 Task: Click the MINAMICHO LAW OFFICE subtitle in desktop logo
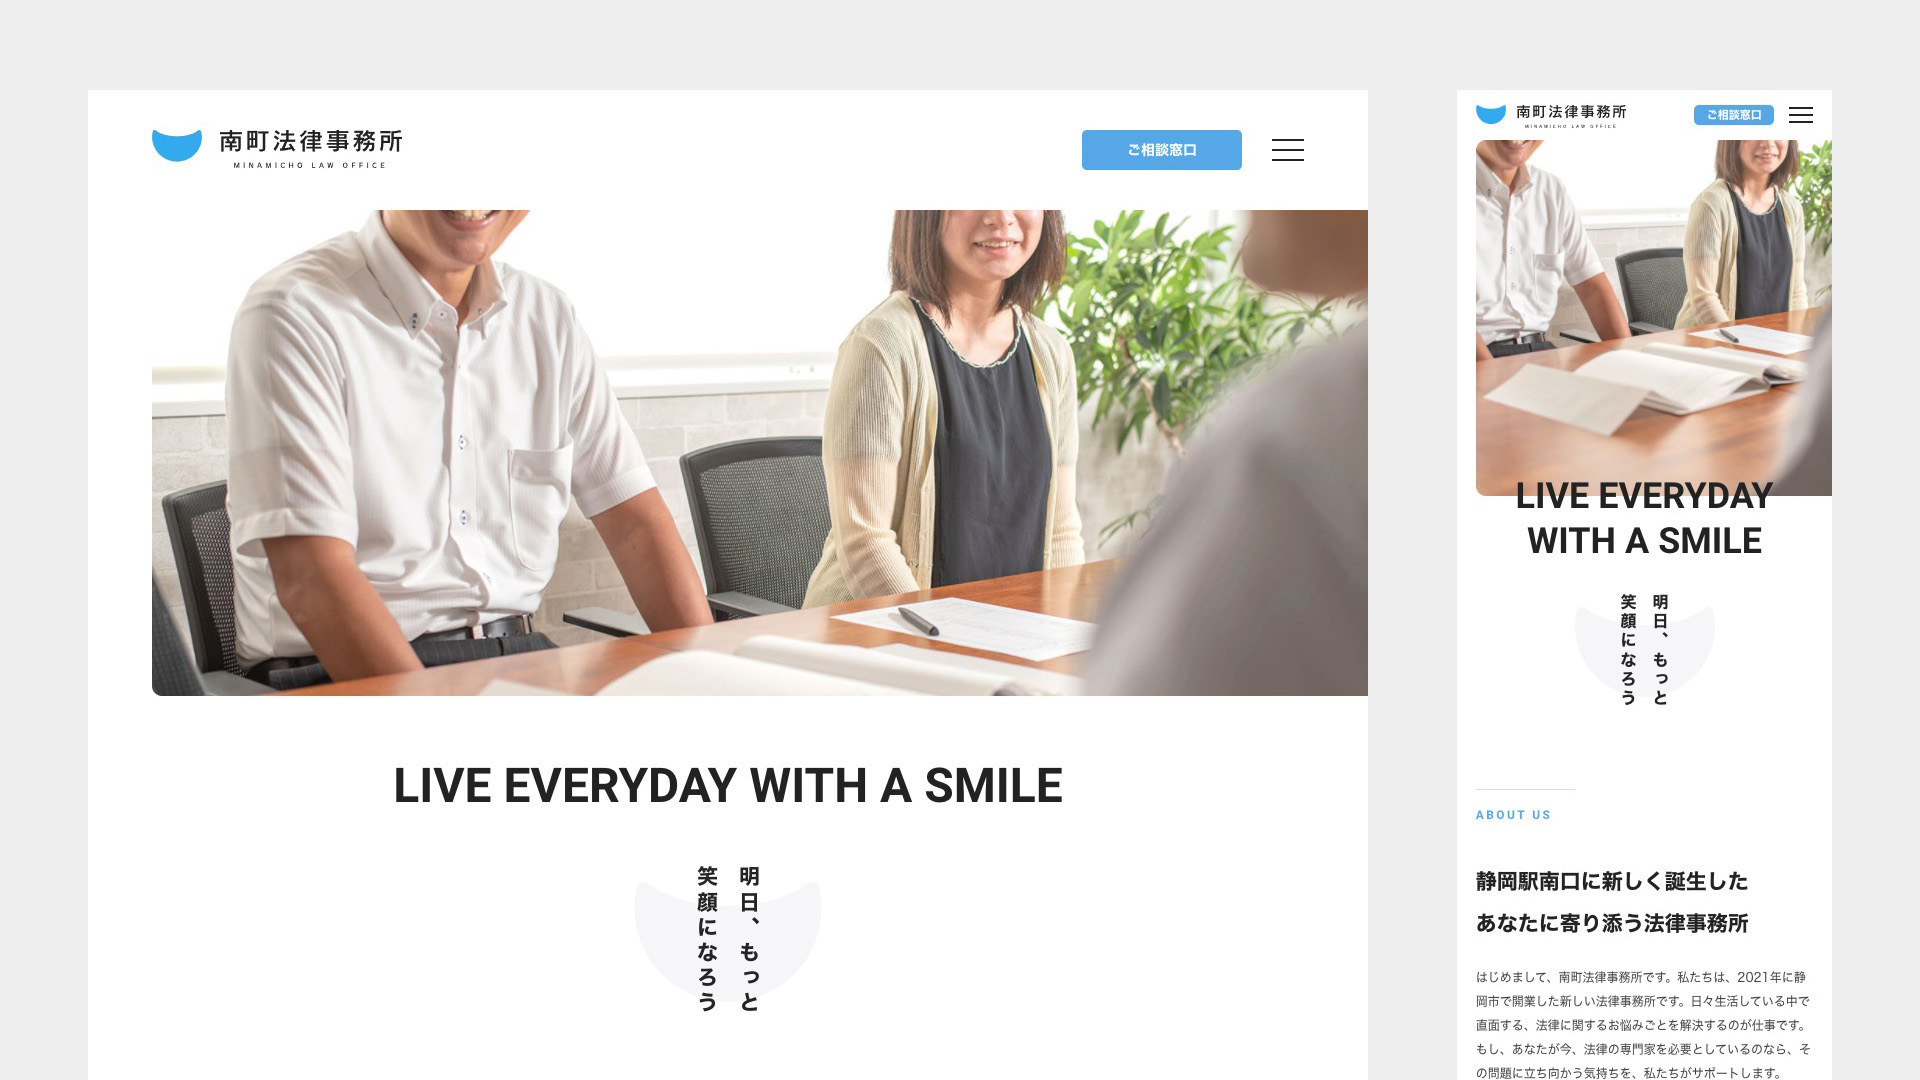(x=310, y=165)
